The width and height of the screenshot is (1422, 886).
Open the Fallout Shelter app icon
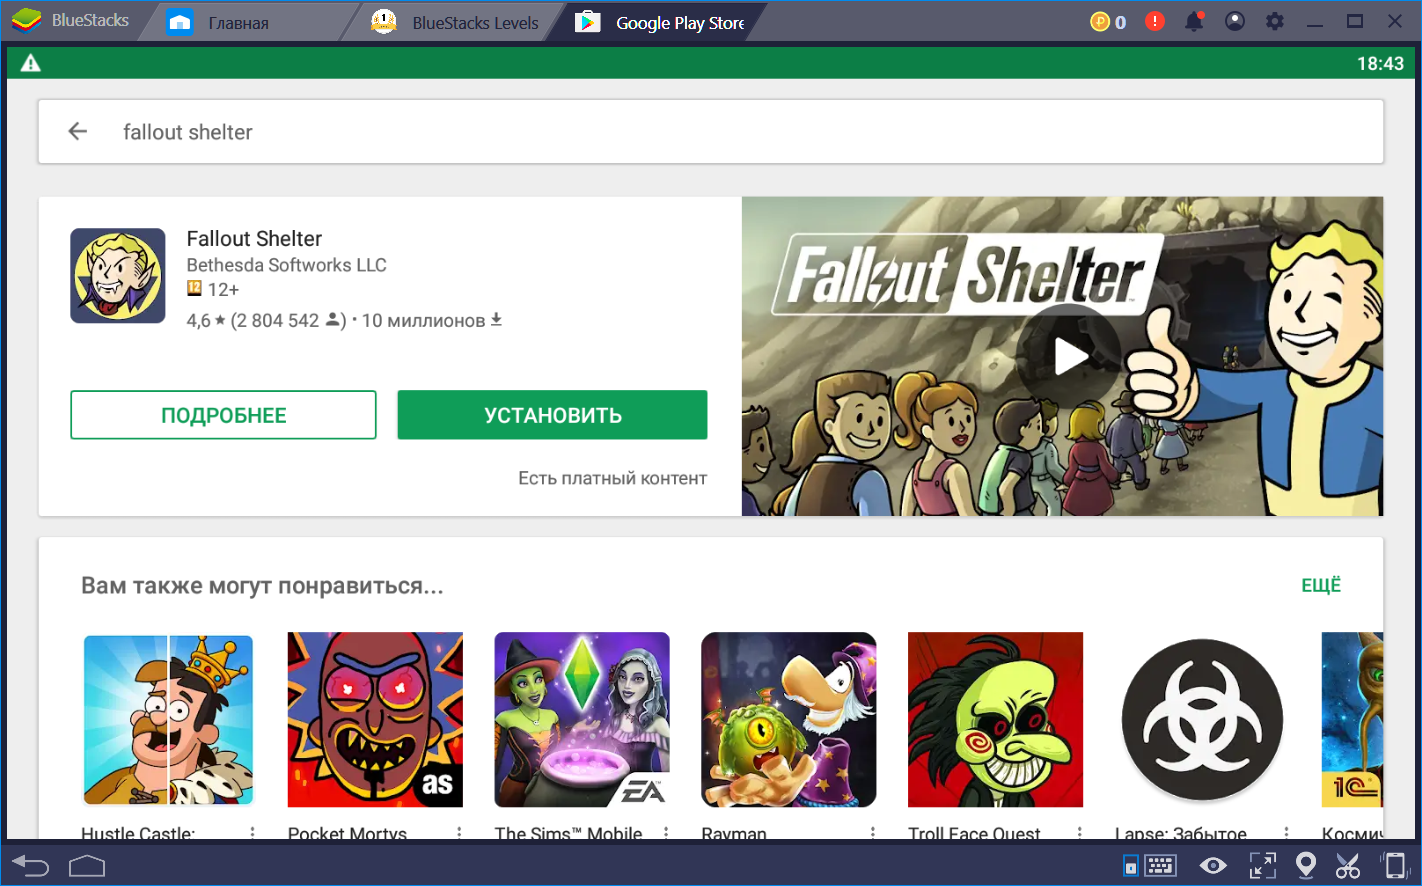118,276
